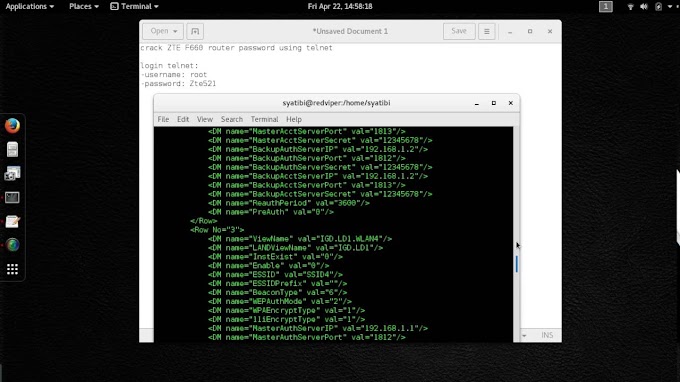Screen dimensions: 680x382
Task: Toggle the INS insert mode indicator
Action: tap(547, 335)
